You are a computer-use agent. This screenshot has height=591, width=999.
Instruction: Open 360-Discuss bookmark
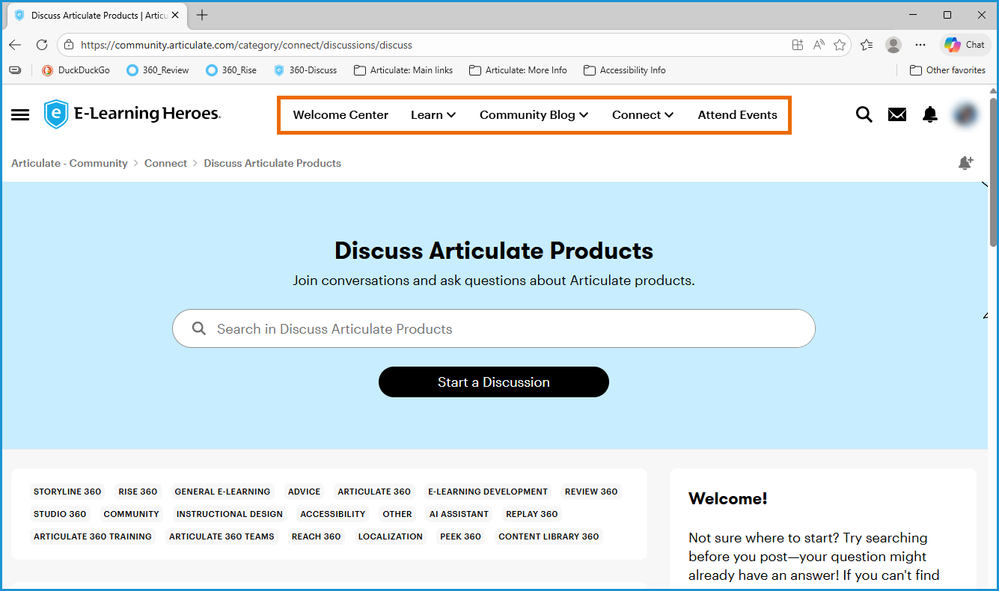click(305, 70)
